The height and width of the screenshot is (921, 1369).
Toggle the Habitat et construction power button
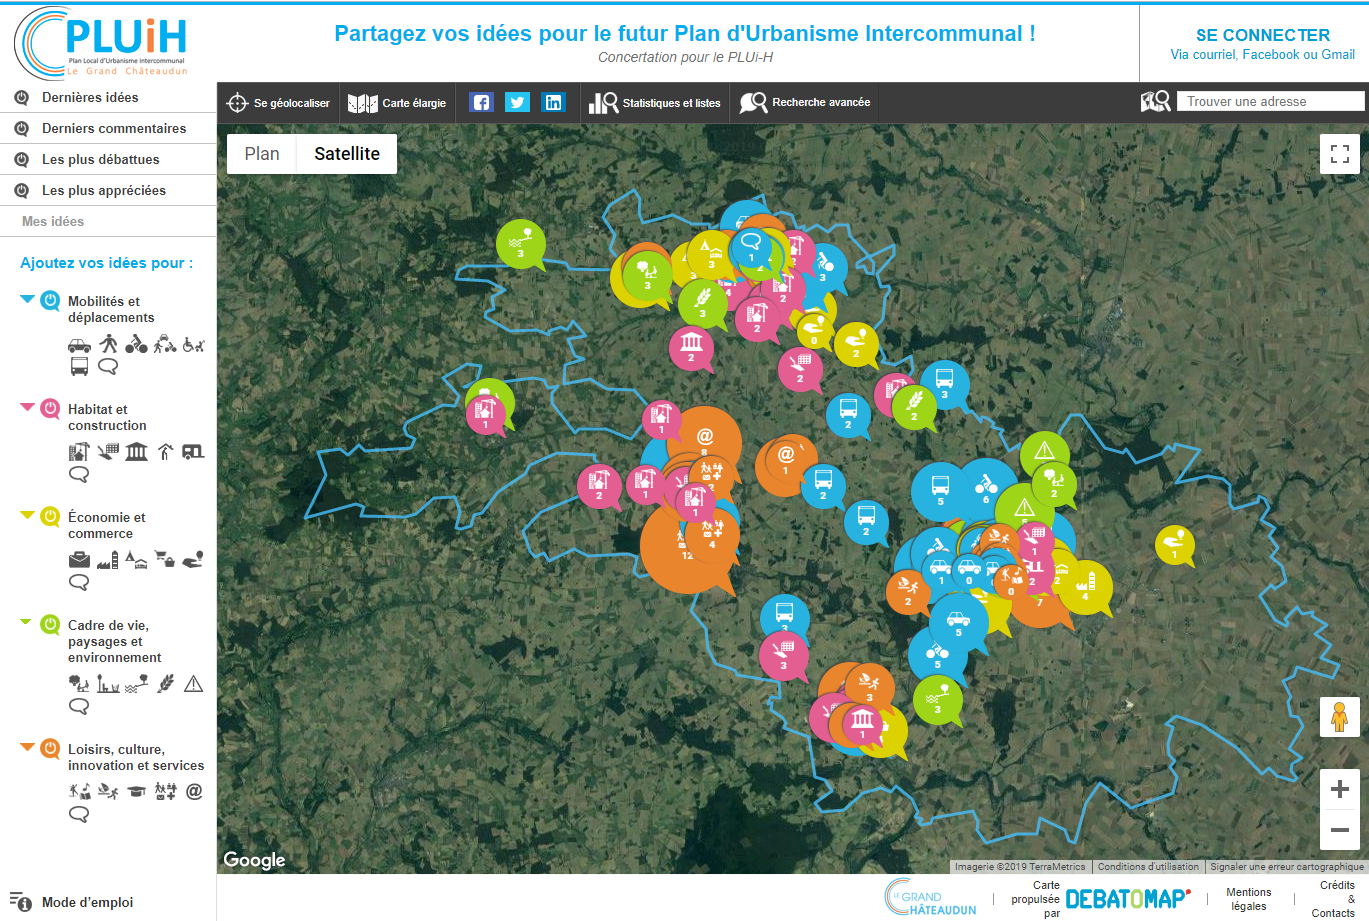point(50,409)
